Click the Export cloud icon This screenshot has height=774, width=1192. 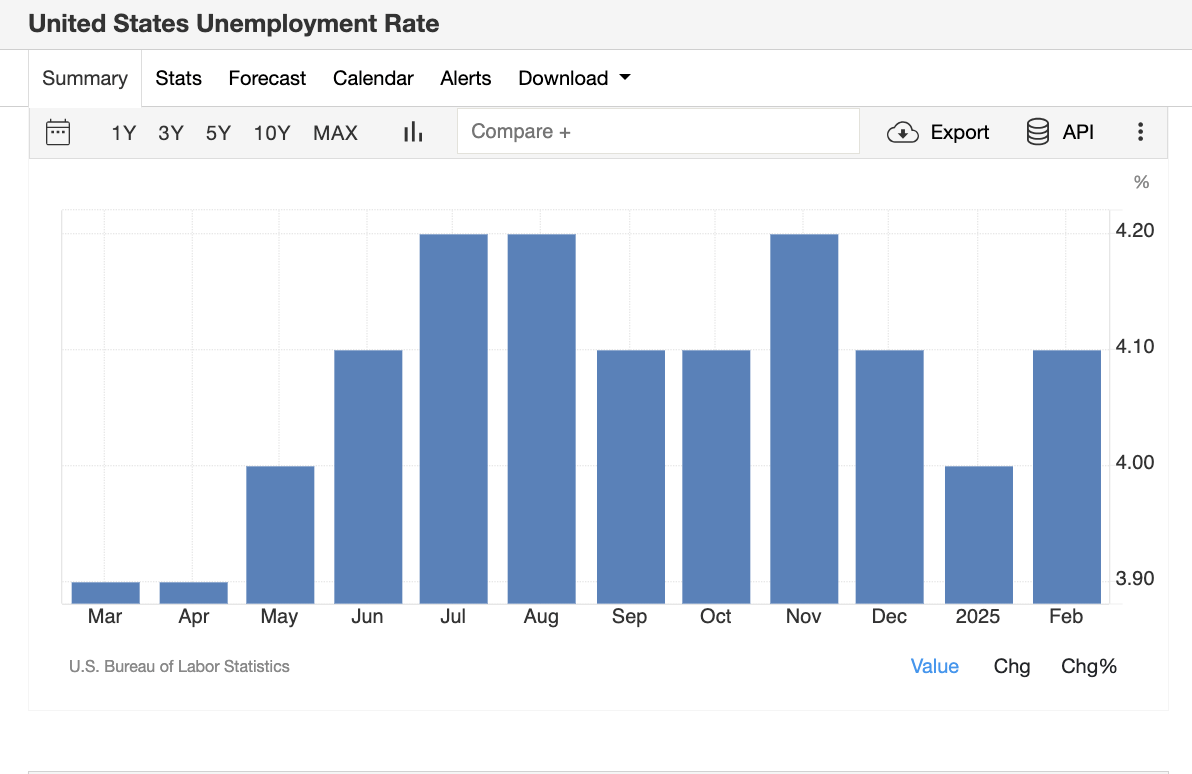[901, 131]
